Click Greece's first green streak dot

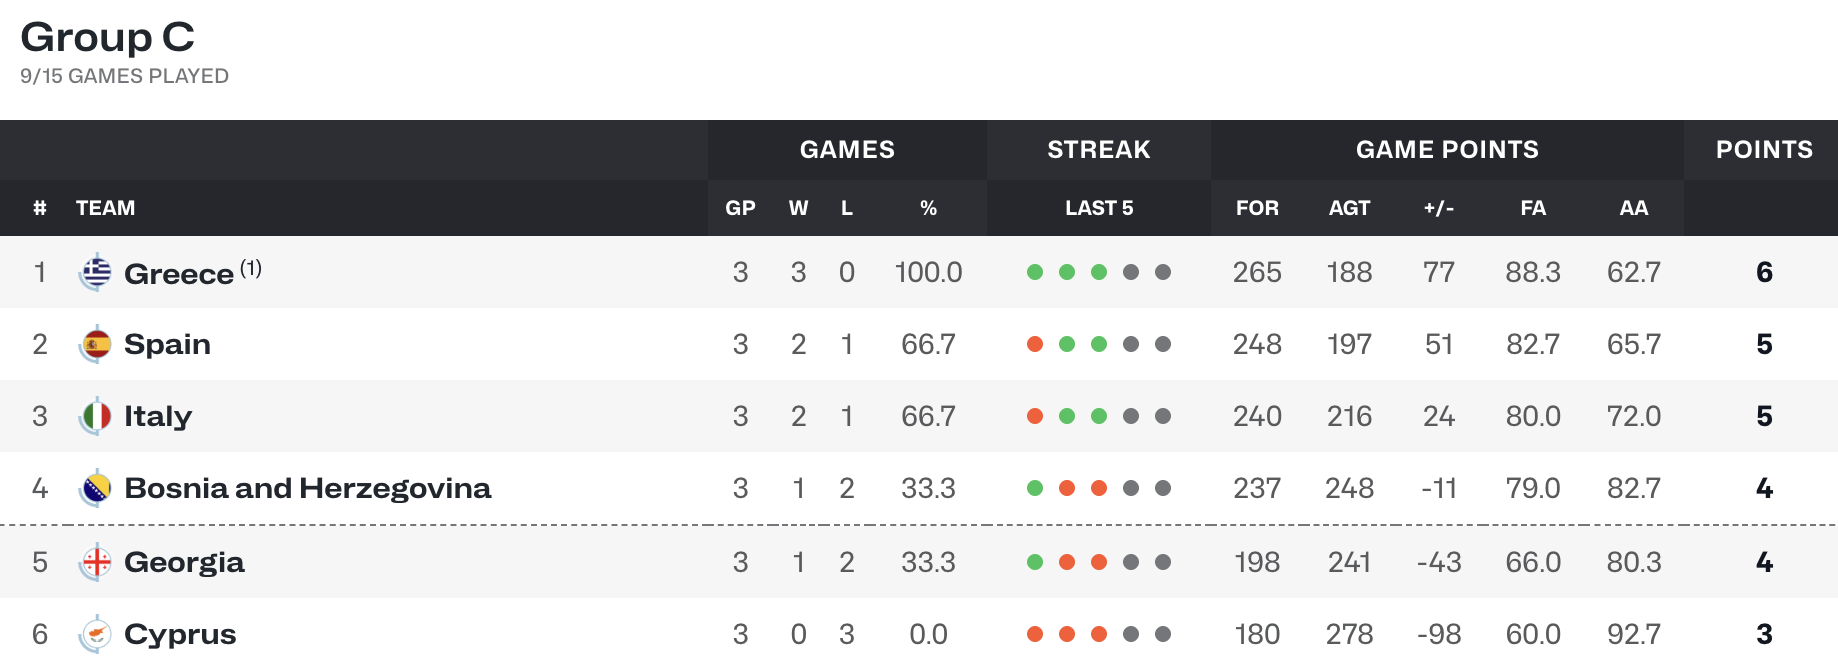click(x=1035, y=272)
